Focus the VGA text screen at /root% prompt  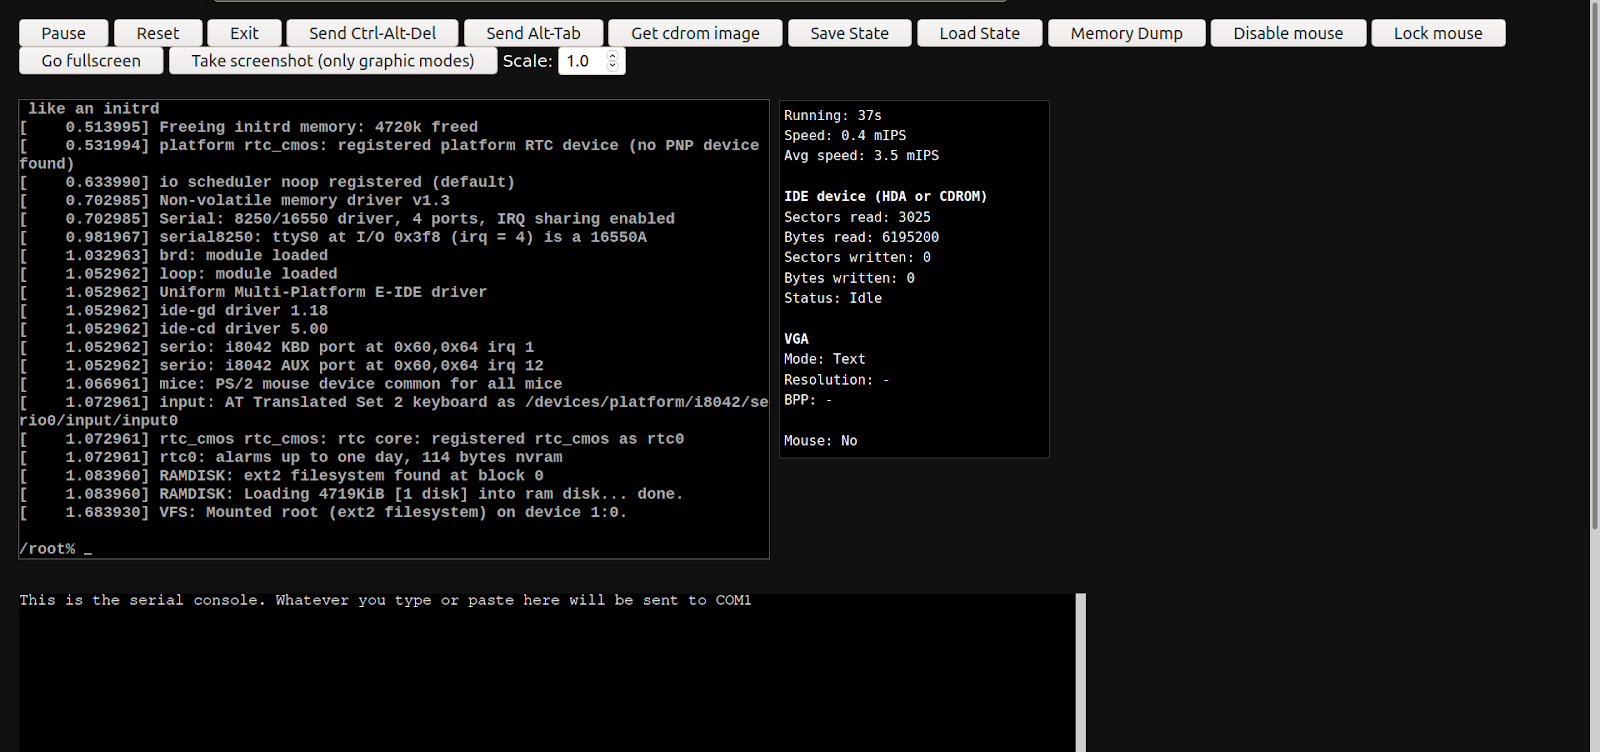coord(393,548)
